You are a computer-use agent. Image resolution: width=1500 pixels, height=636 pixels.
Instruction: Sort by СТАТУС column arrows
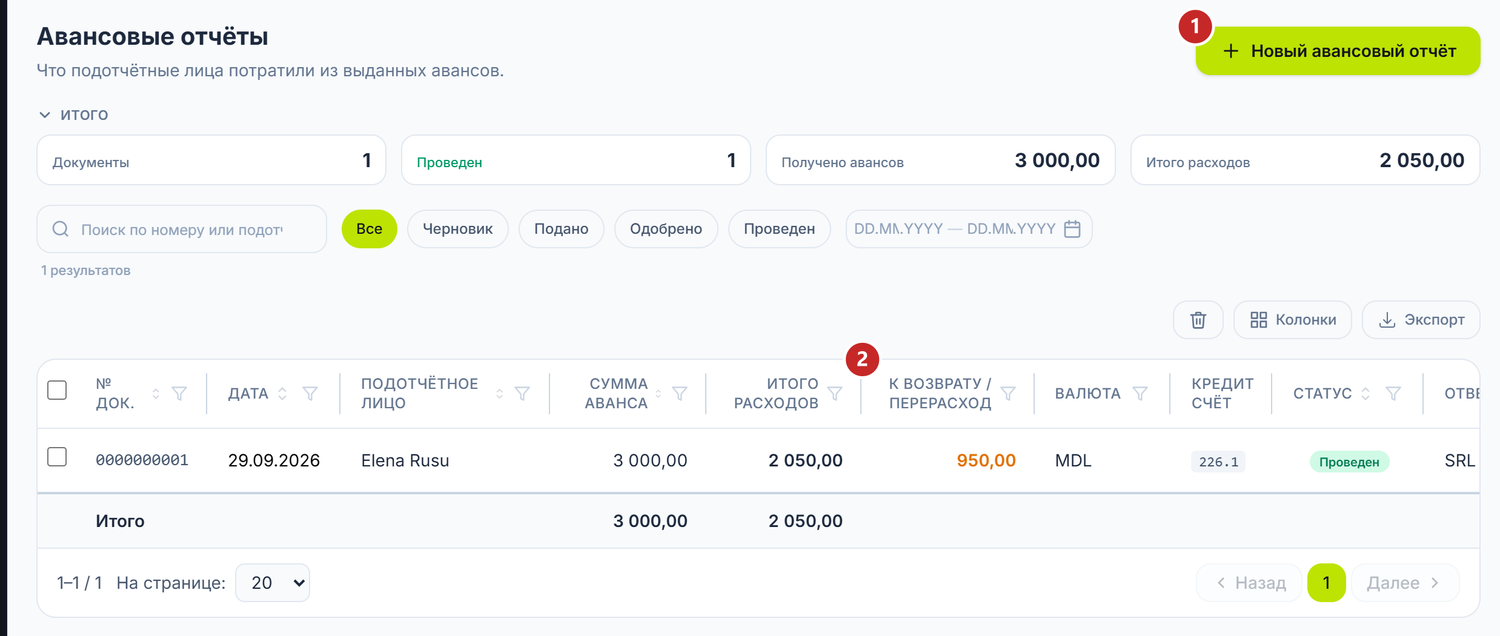coord(1367,394)
